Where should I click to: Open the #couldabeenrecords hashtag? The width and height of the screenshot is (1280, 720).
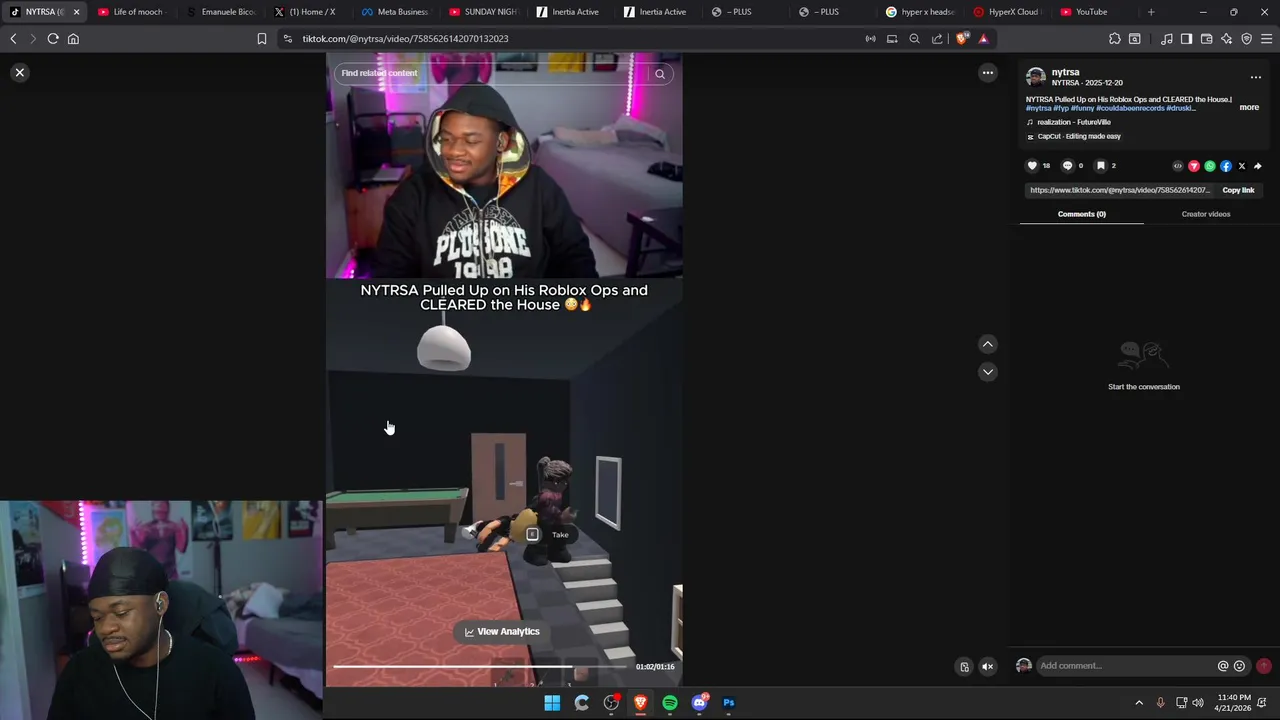coord(1130,108)
